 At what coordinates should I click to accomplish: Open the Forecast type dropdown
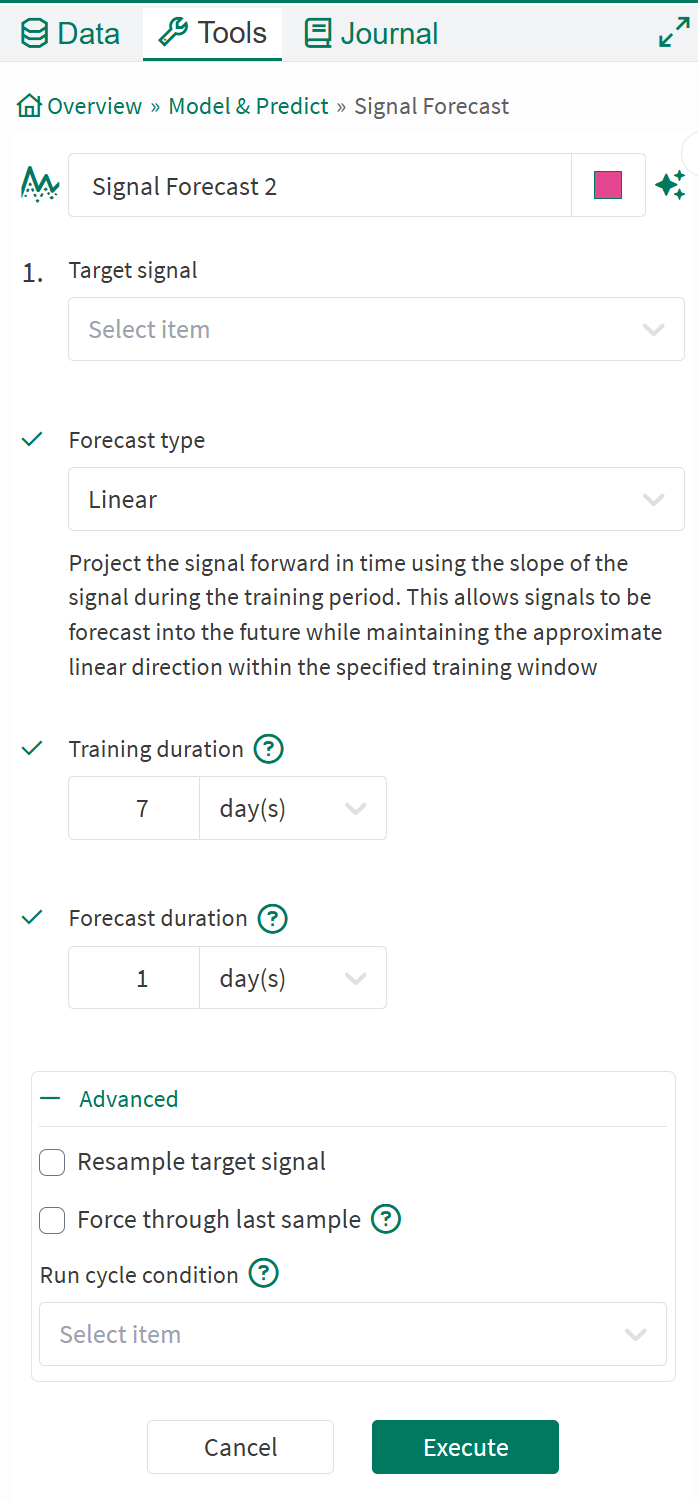click(x=376, y=499)
